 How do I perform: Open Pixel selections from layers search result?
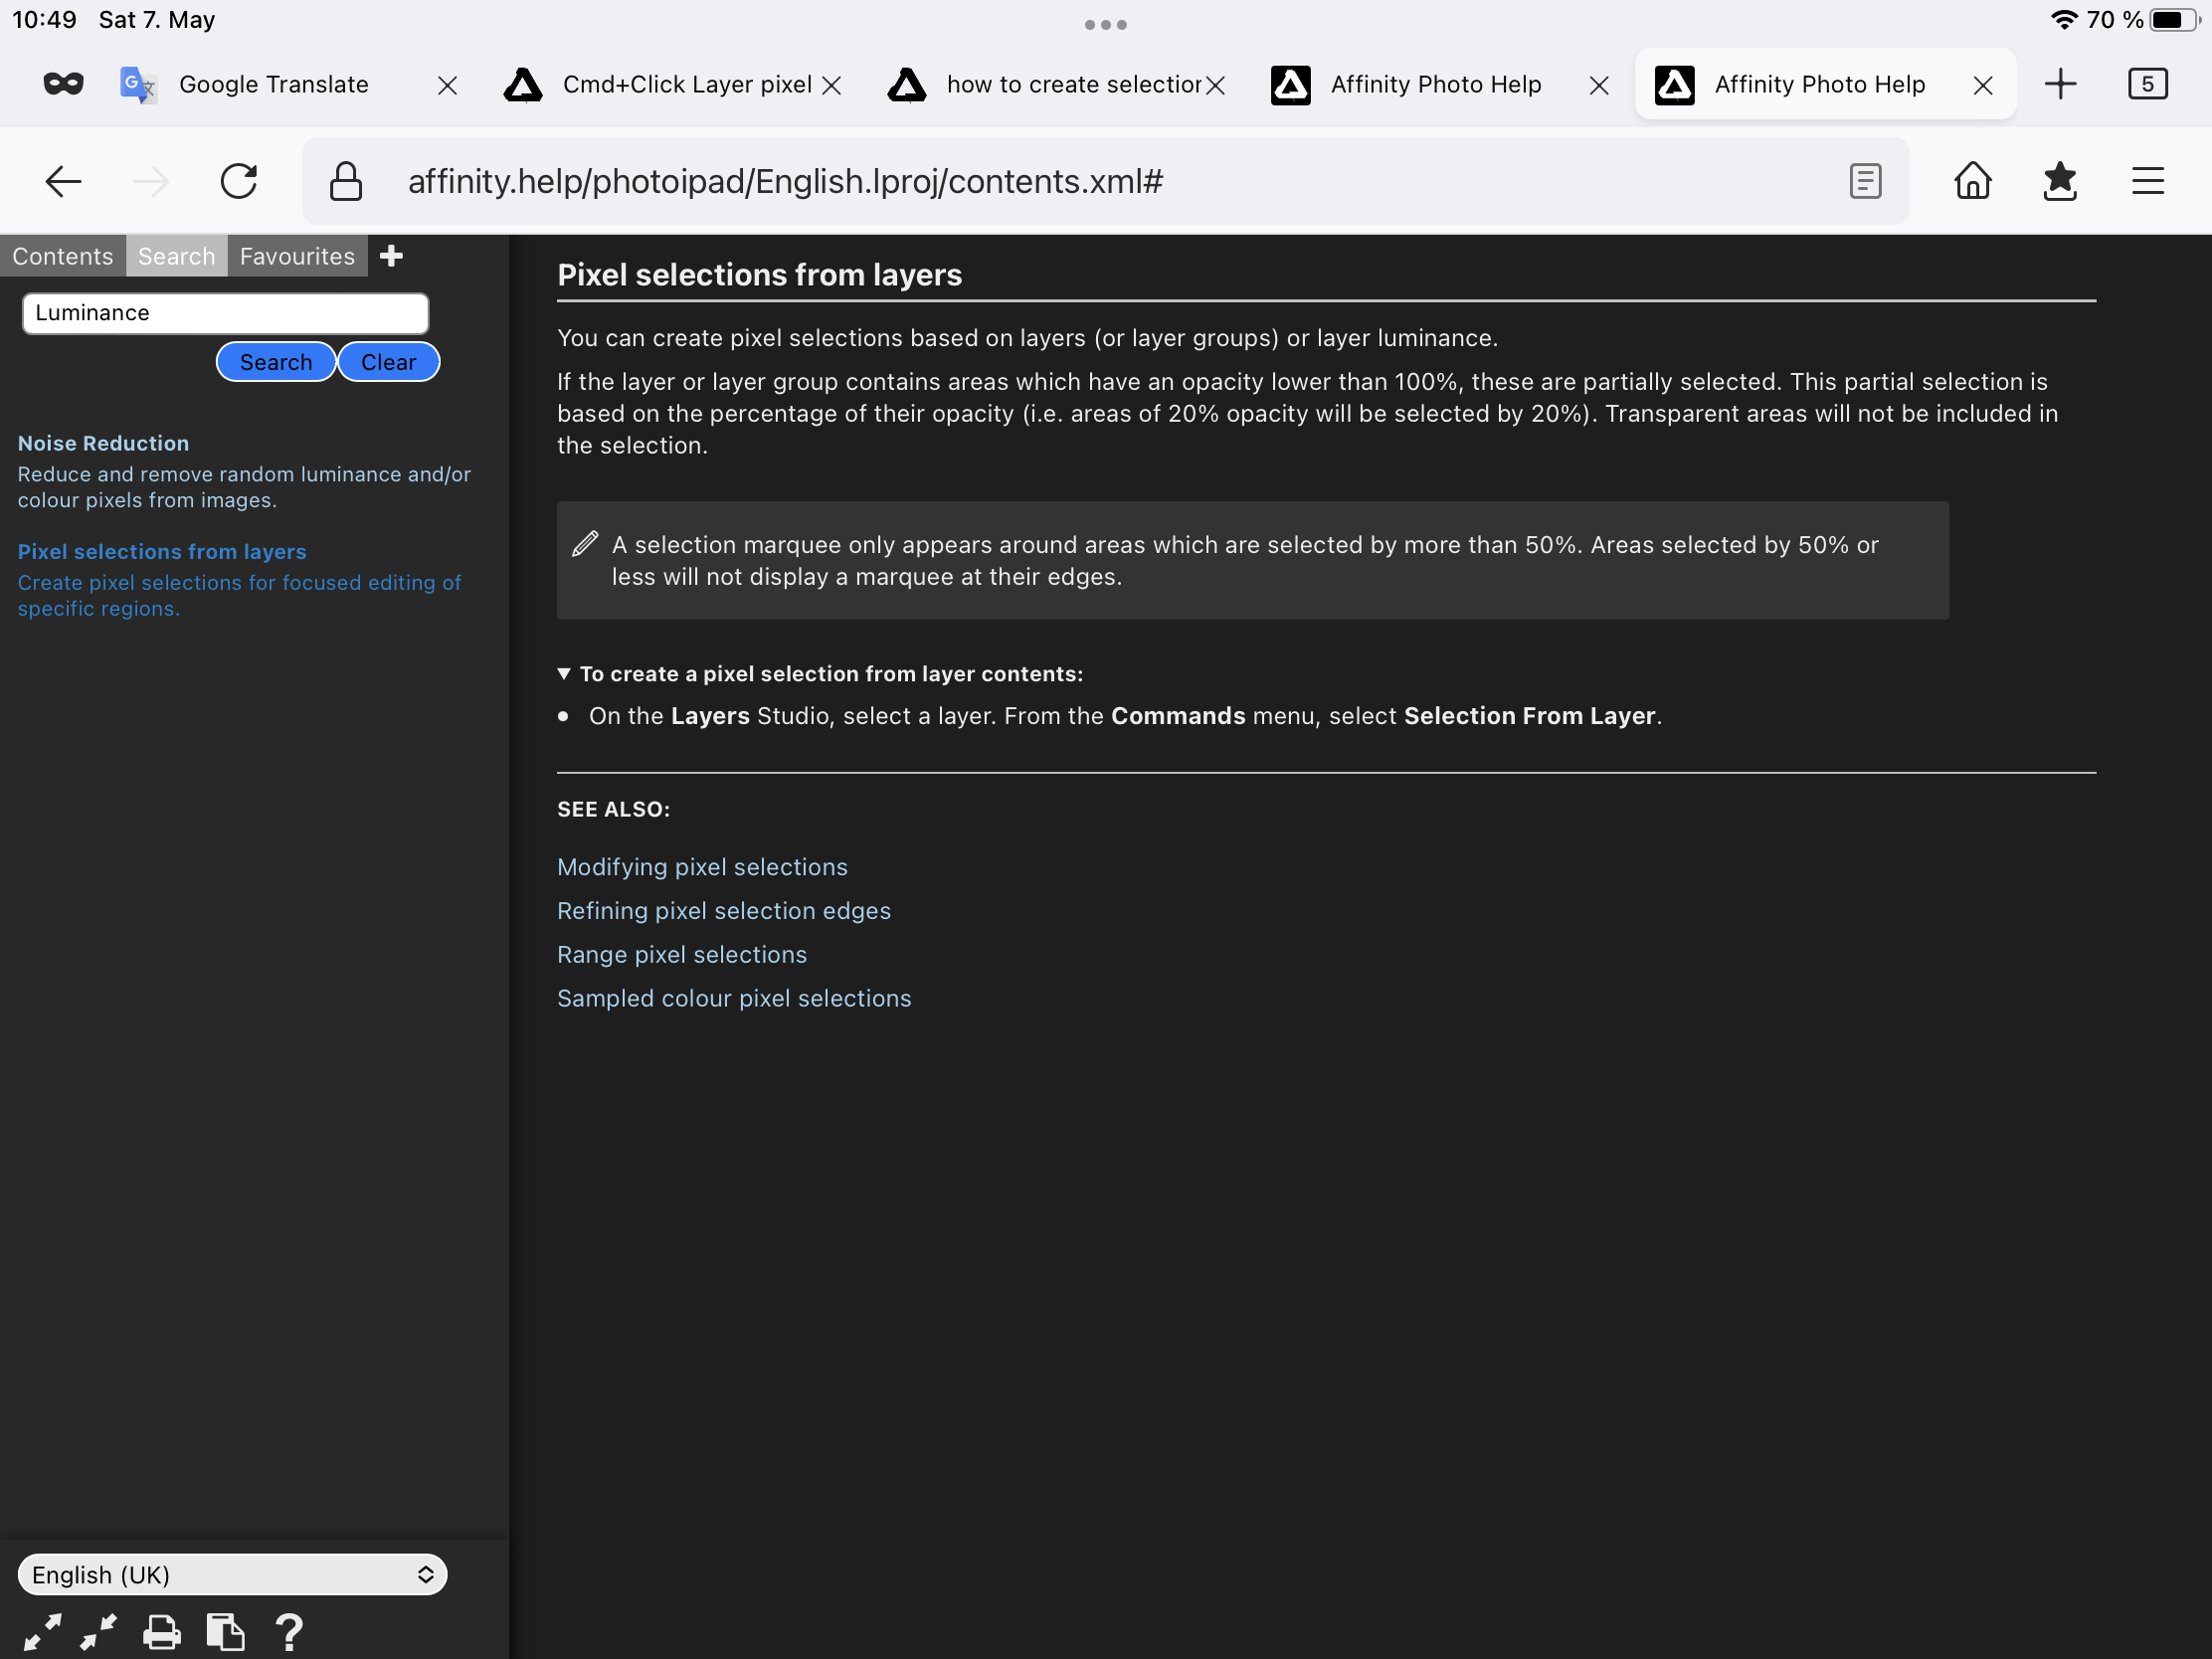click(x=162, y=551)
